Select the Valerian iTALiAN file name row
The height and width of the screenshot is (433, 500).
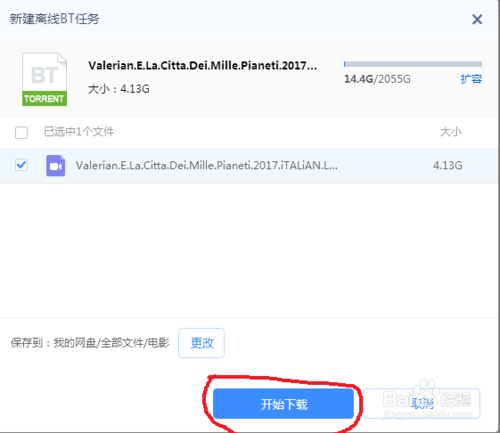pyautogui.click(x=249, y=166)
